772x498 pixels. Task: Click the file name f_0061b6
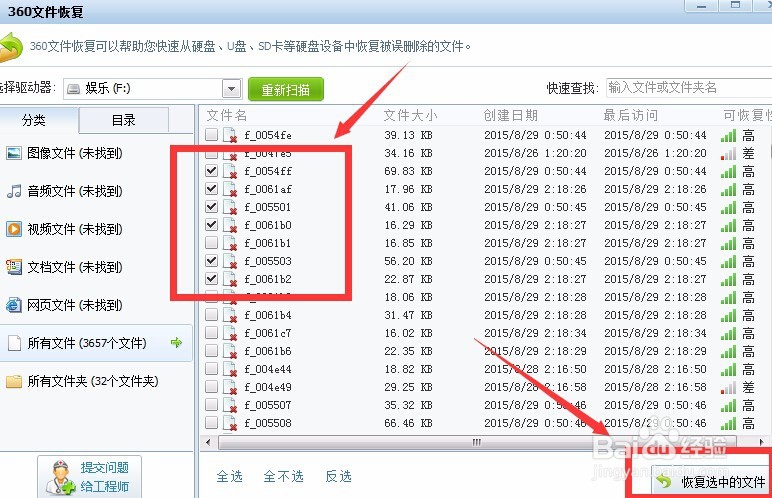pyautogui.click(x=268, y=351)
